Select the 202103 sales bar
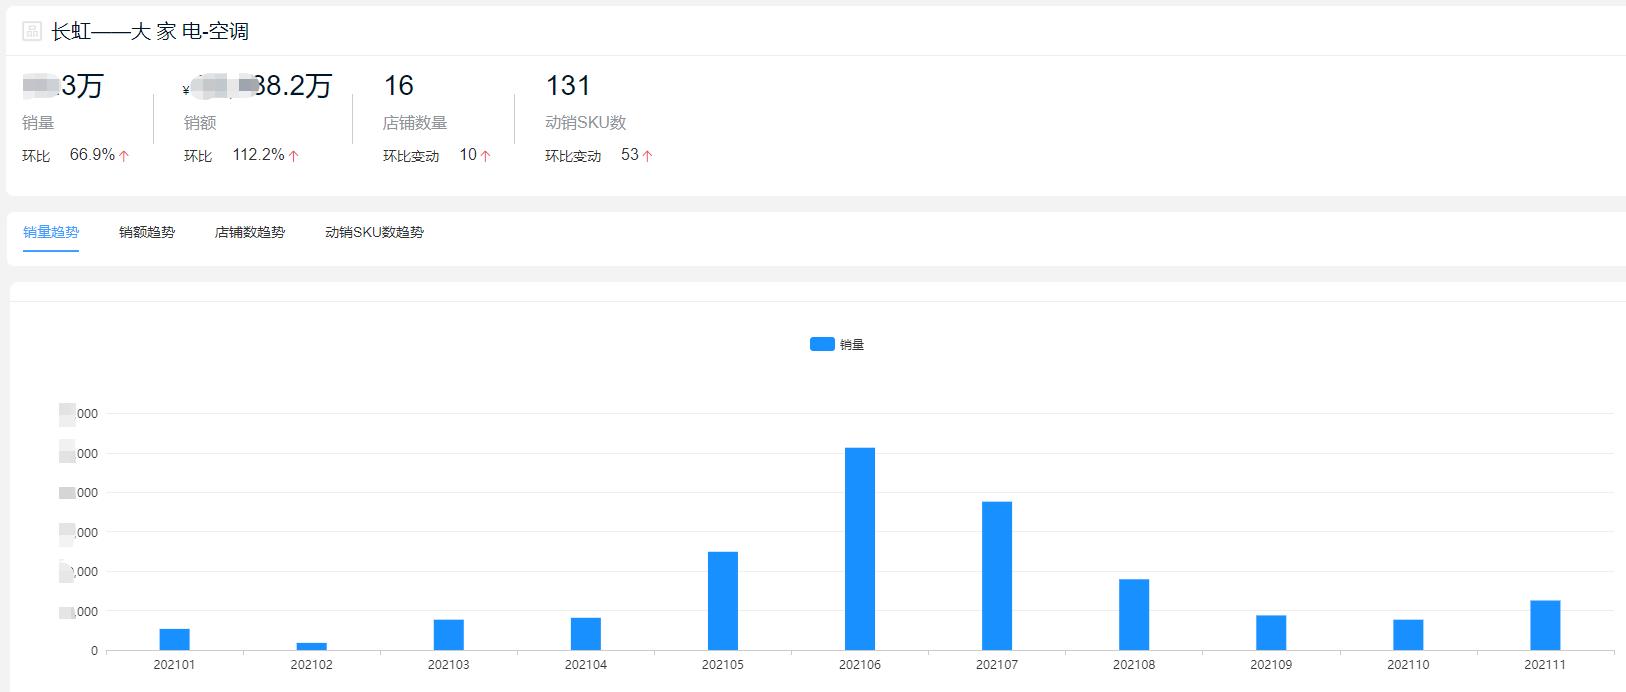 (449, 635)
